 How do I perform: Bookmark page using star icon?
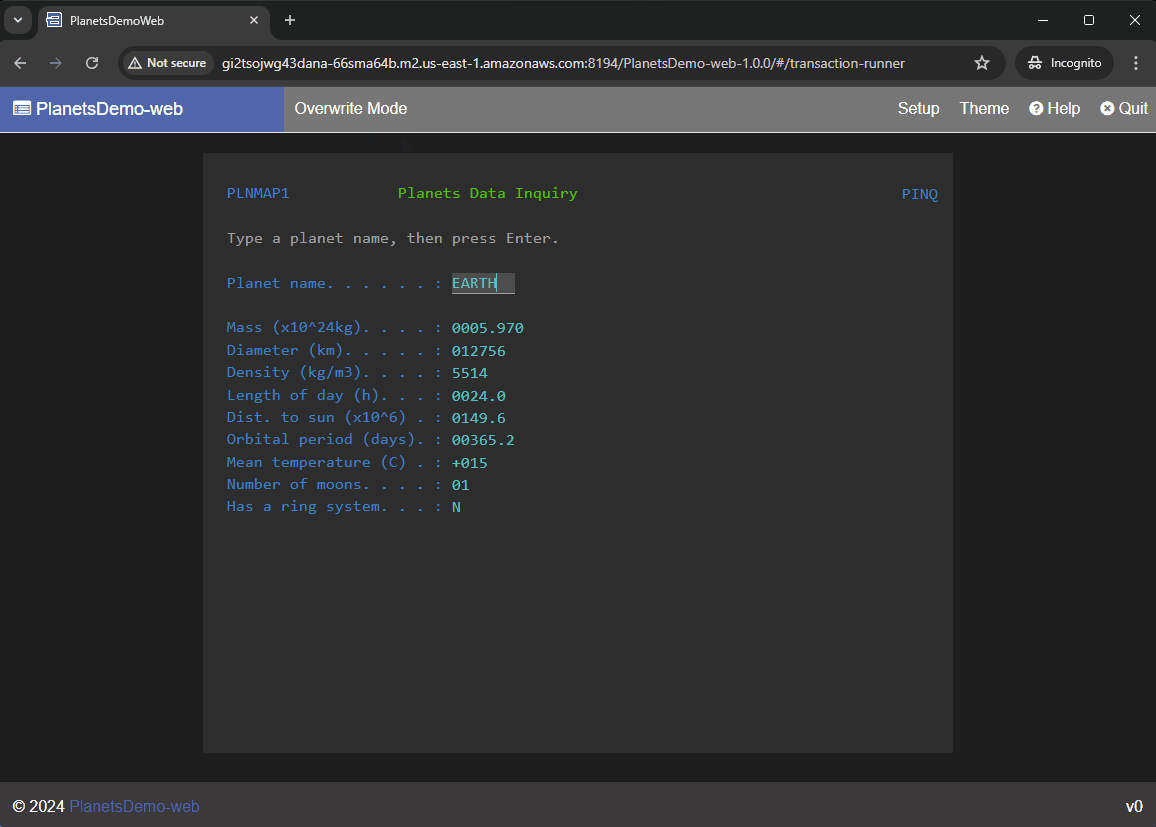tap(982, 63)
